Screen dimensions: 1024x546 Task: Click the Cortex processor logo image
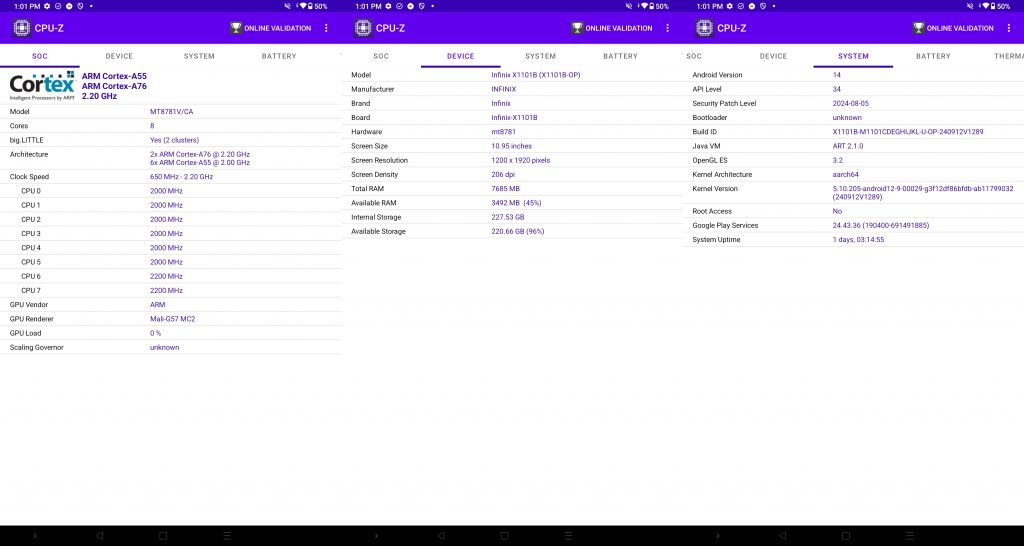(42, 86)
